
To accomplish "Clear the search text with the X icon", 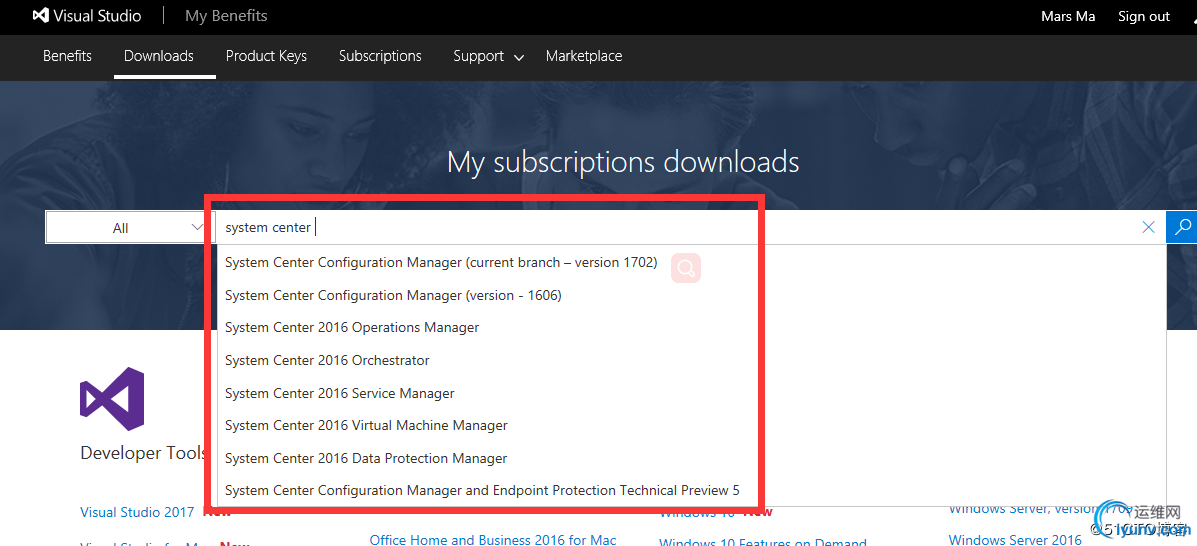I will pyautogui.click(x=1148, y=227).
